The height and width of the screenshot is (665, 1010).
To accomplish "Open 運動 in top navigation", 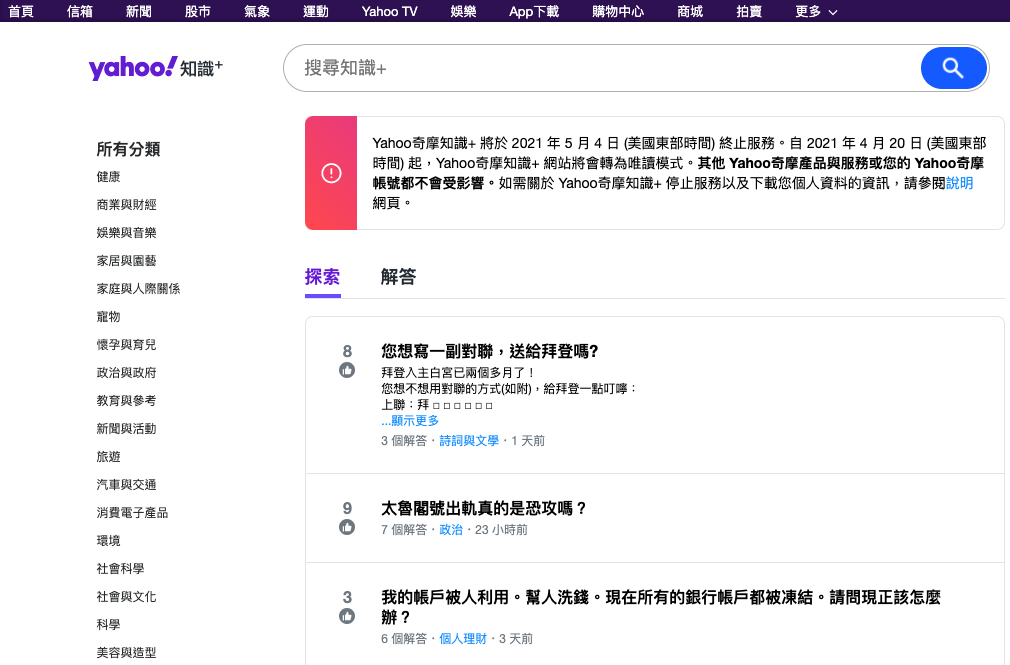I will click(x=316, y=12).
